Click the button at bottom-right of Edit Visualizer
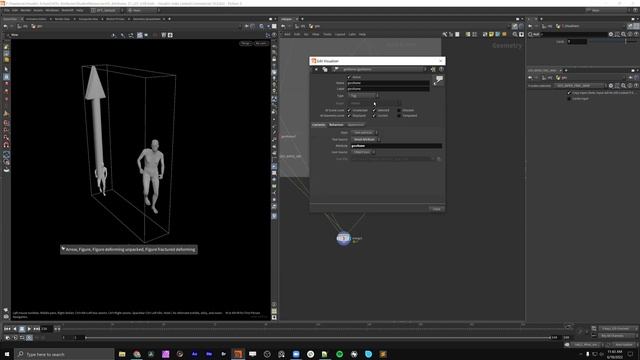This screenshot has width=640, height=360. pos(436,209)
